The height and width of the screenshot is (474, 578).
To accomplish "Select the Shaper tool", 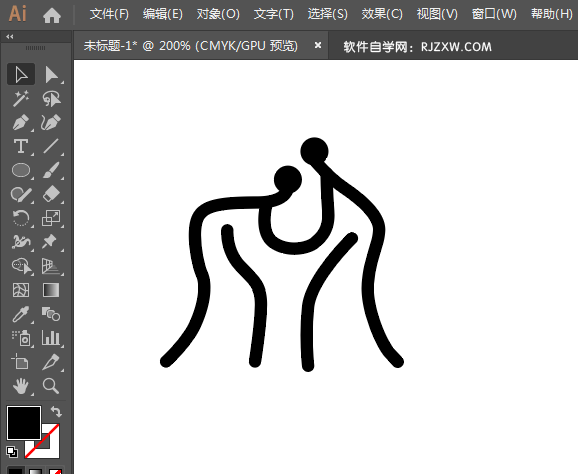I will point(21,194).
